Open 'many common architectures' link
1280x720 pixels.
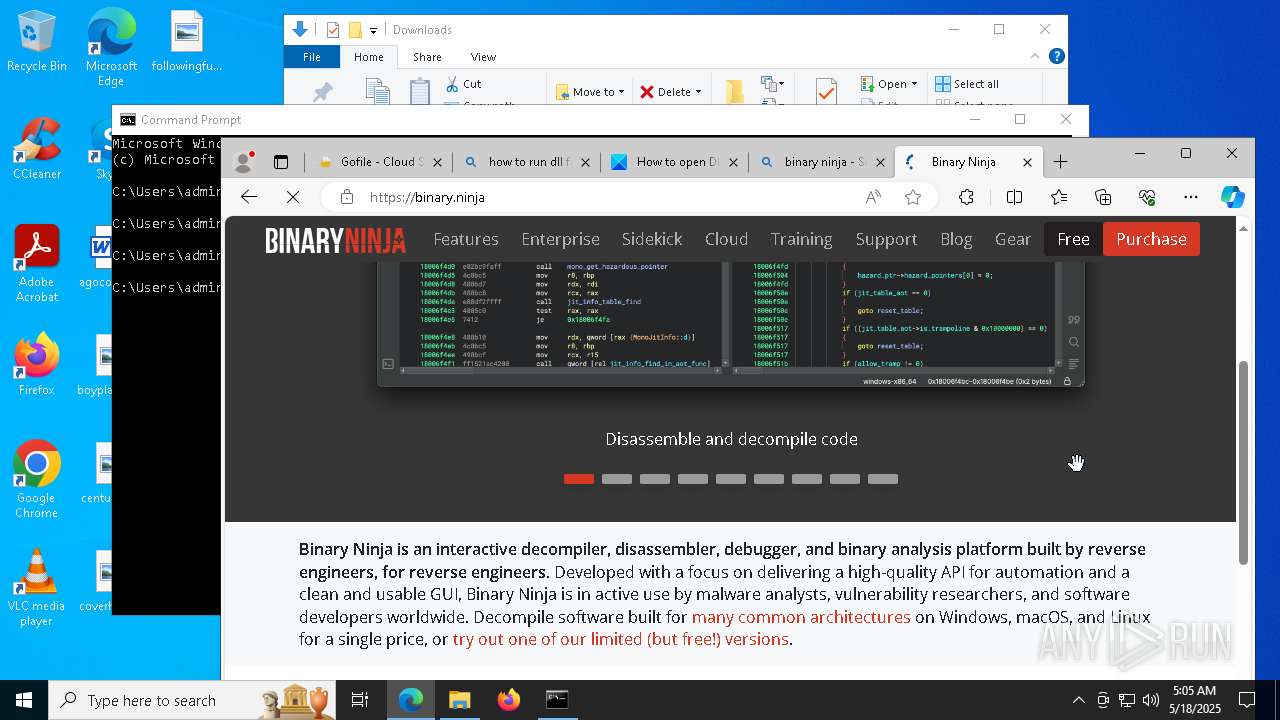801,617
